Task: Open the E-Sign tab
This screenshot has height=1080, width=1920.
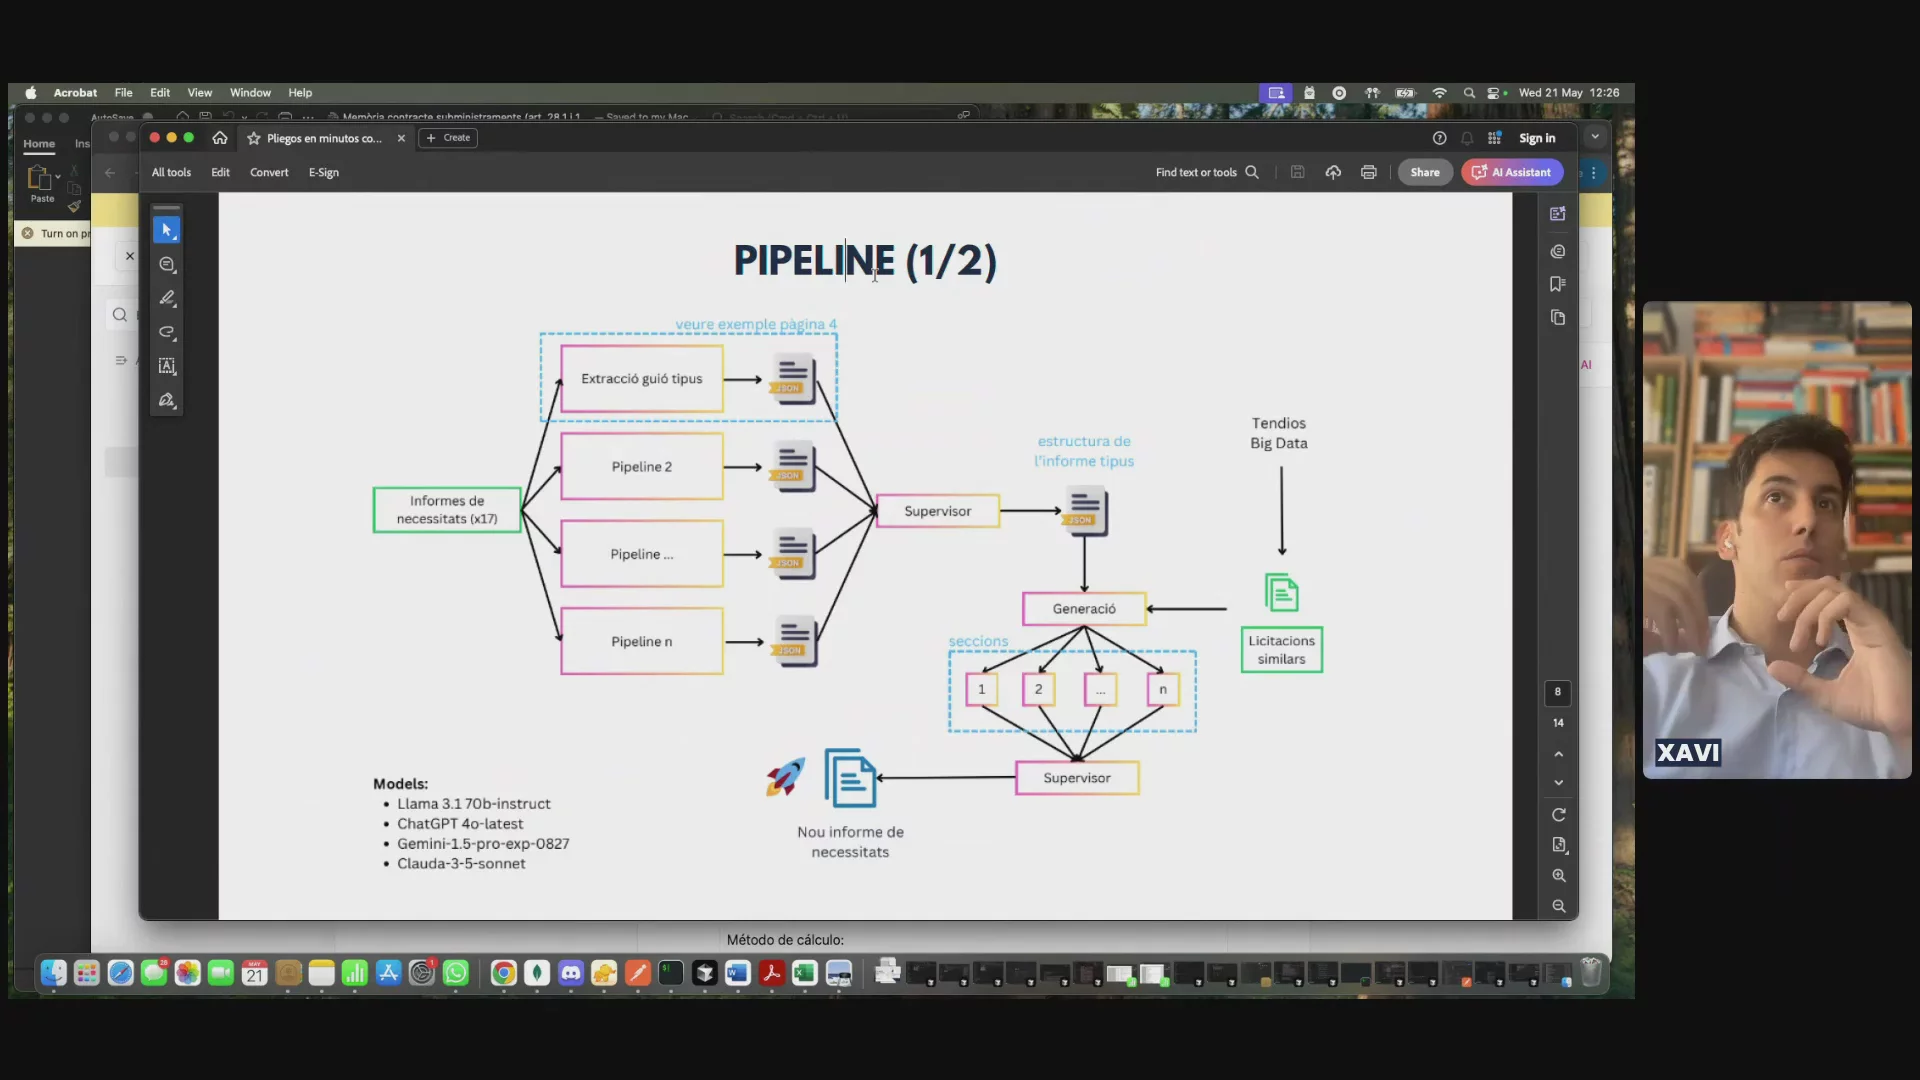Action: pyautogui.click(x=323, y=172)
